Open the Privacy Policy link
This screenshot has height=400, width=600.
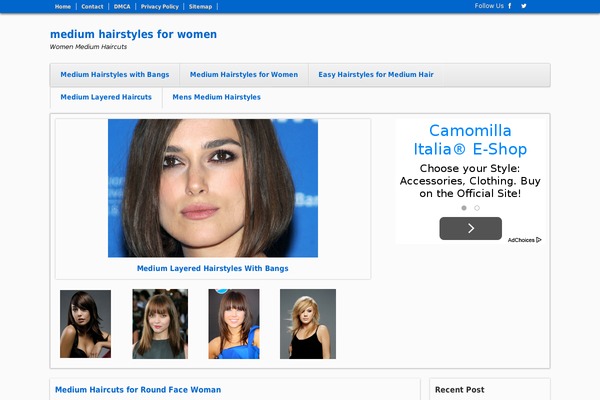[160, 7]
